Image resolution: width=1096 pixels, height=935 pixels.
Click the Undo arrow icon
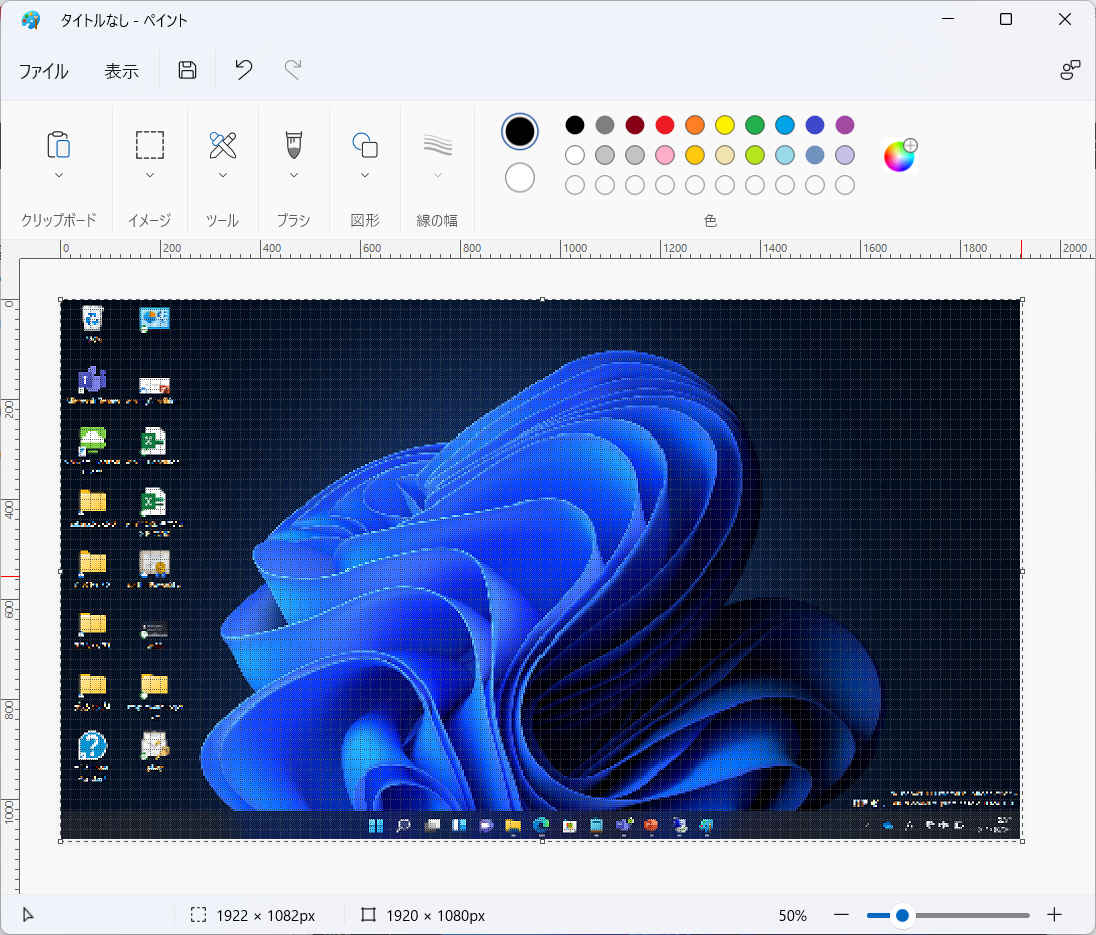coord(243,70)
